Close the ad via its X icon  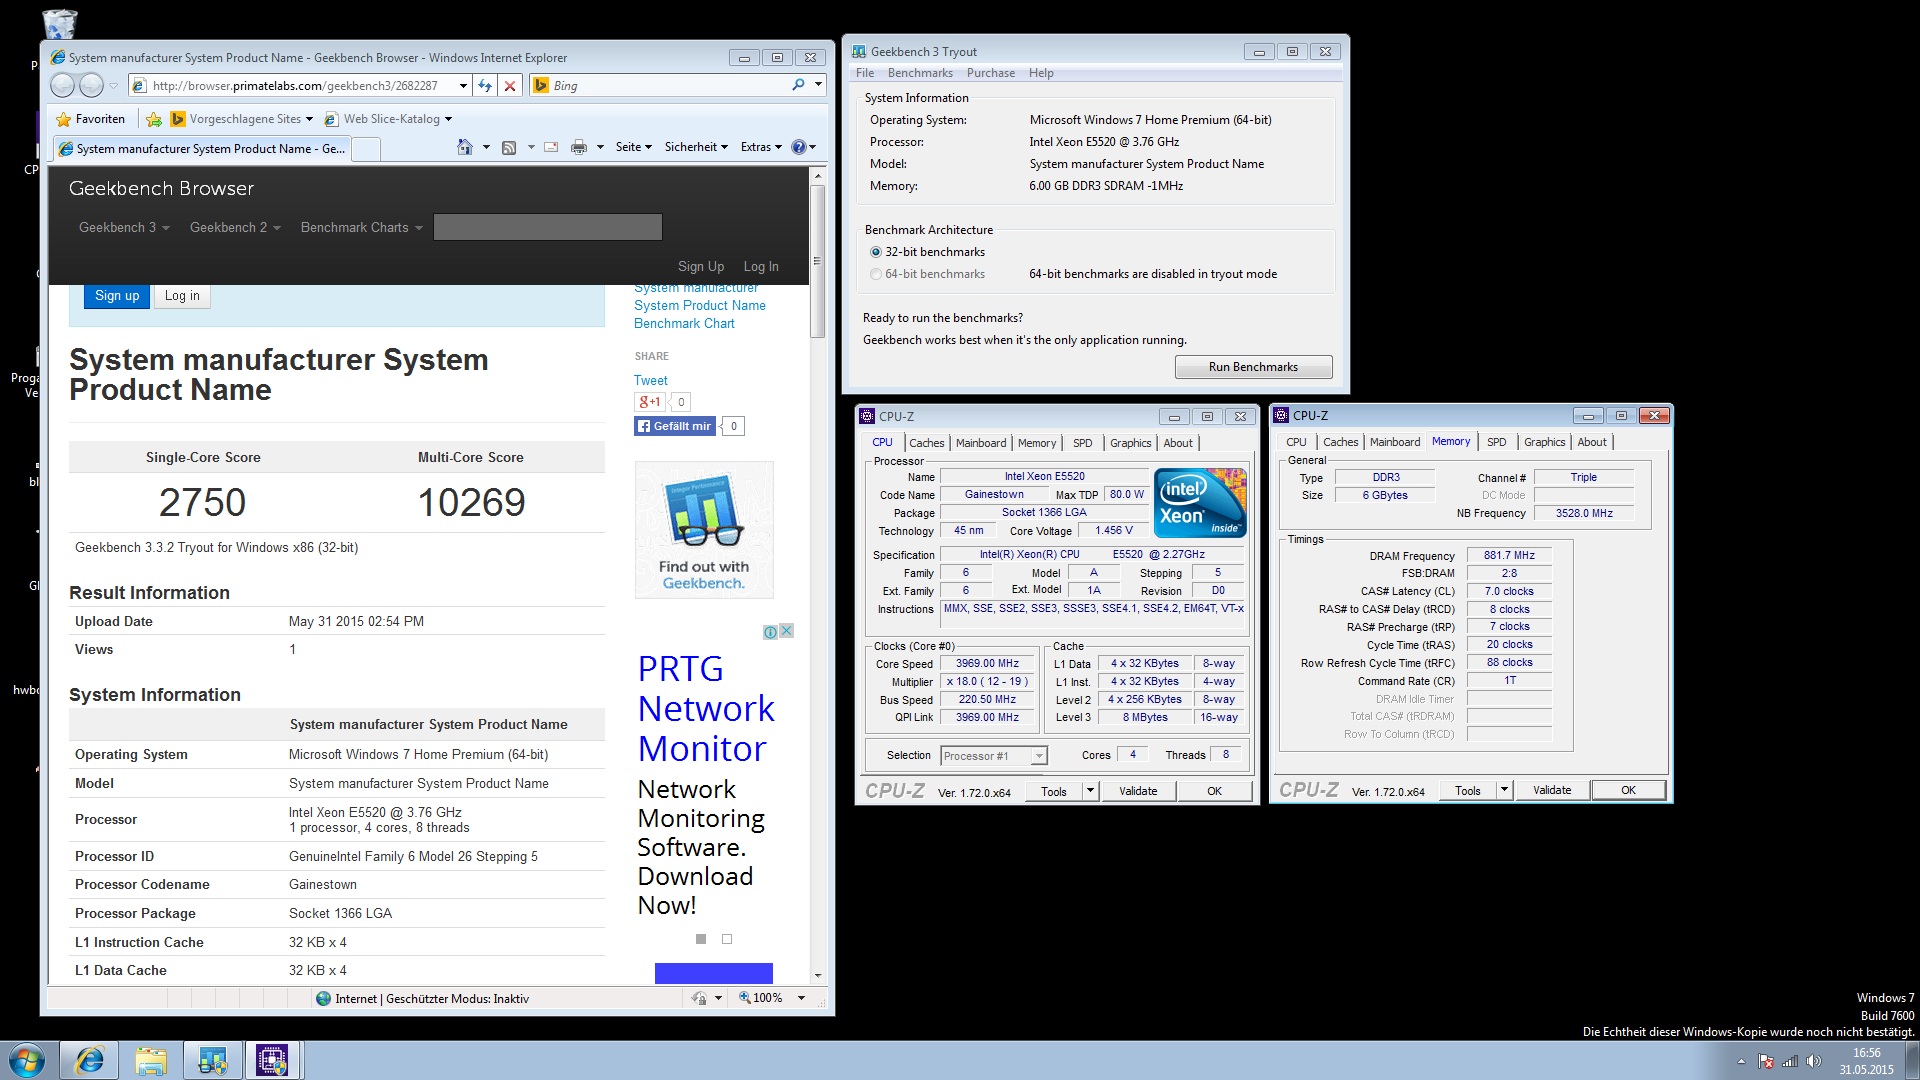pos(787,631)
